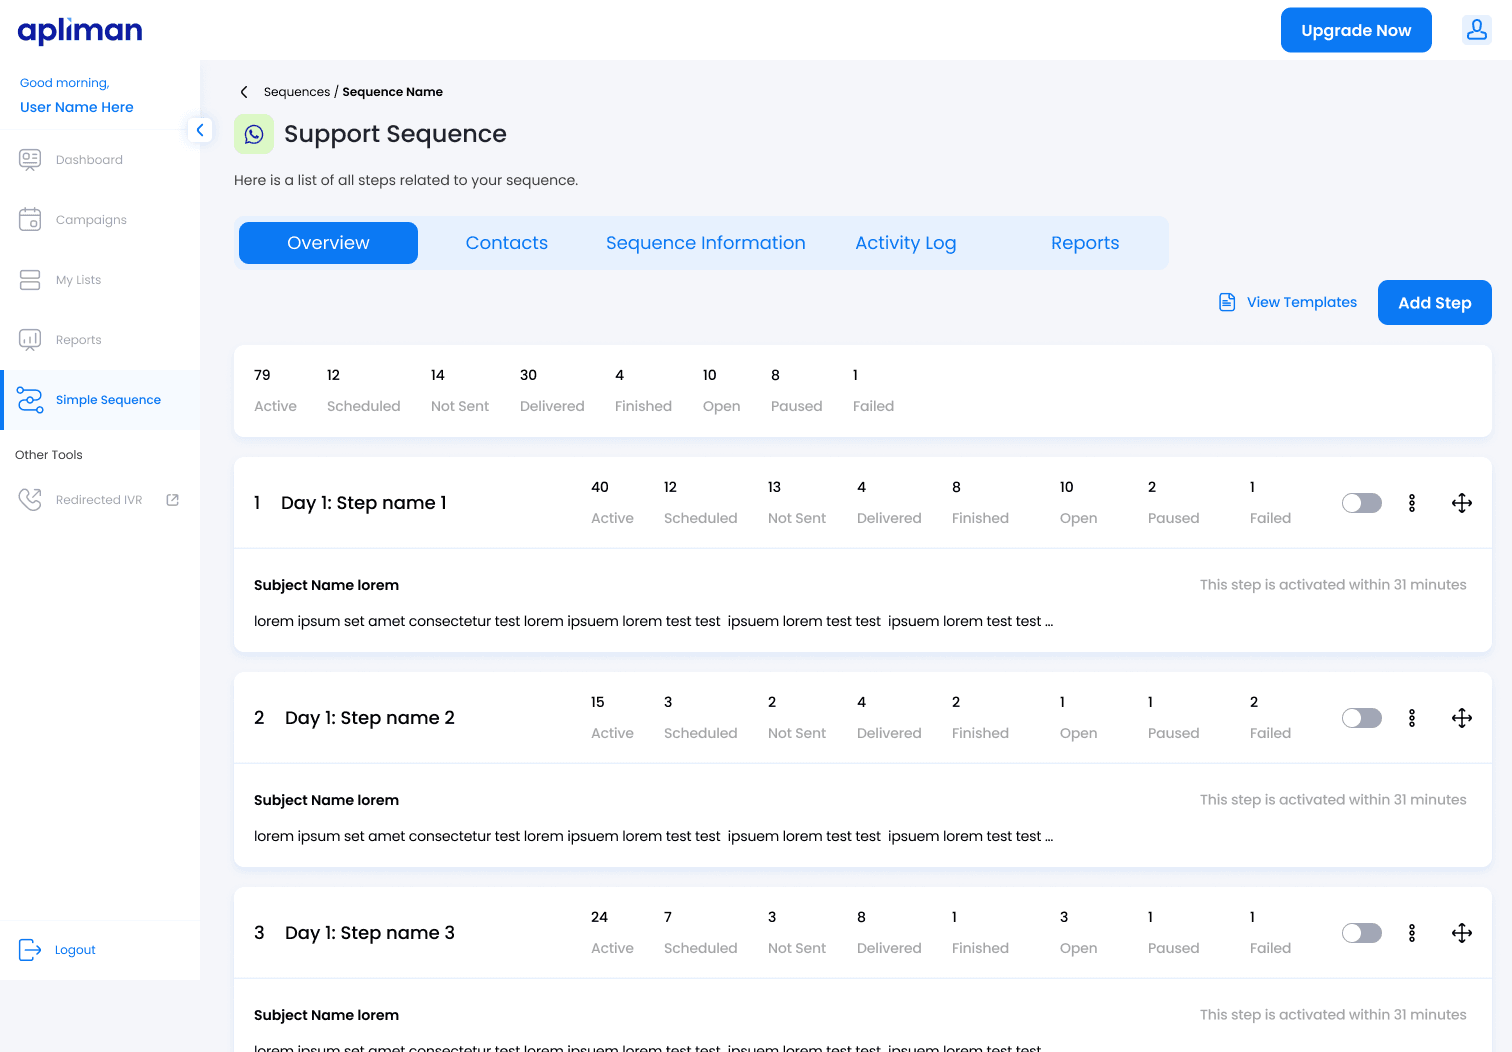1512x1052 pixels.
Task: Click Step 1's '10 Open' stat
Action: pos(1078,503)
